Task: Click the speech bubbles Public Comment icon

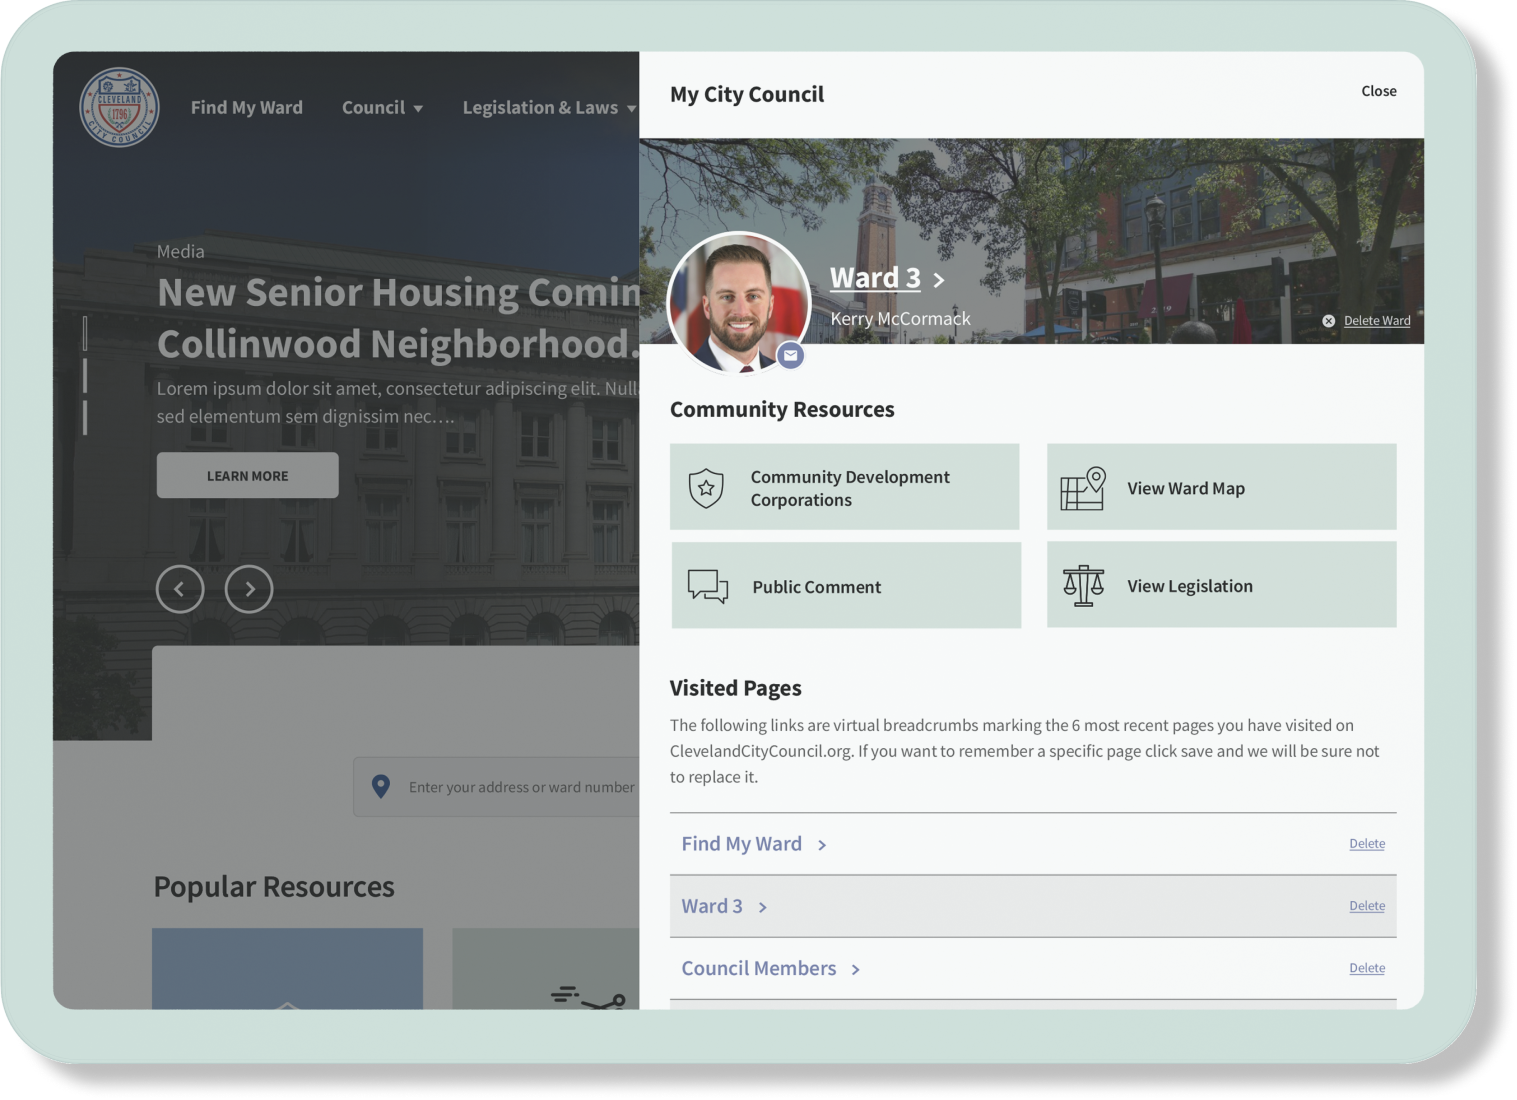Action: (x=708, y=586)
